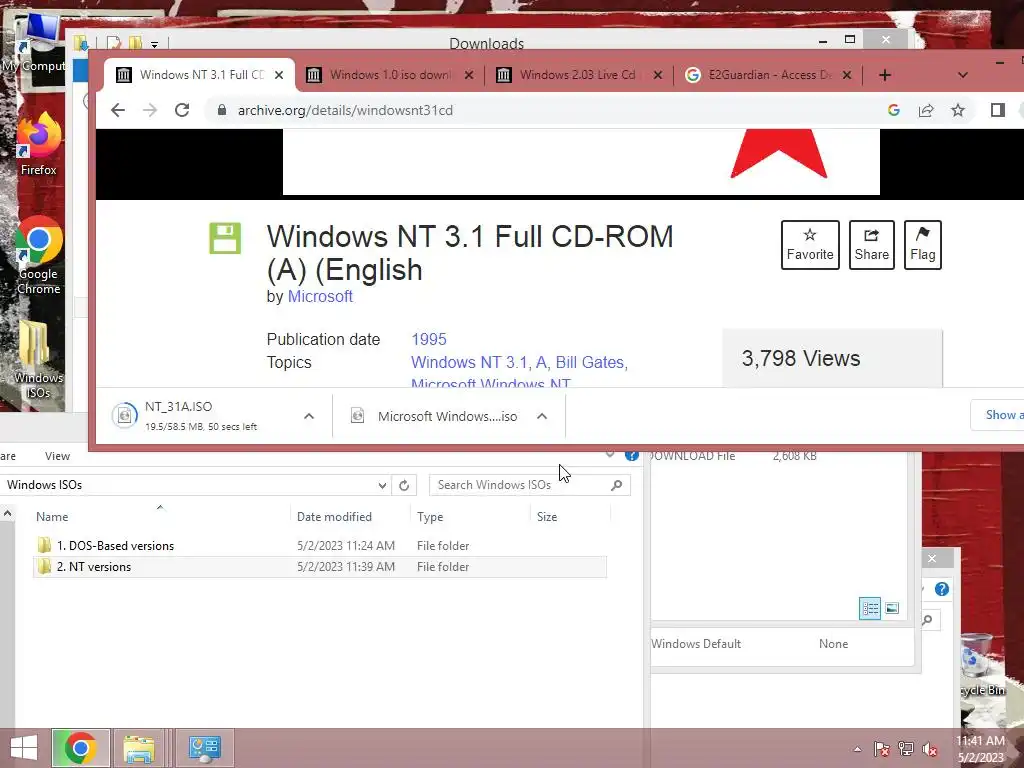This screenshot has height=768, width=1024.
Task: Close the Windows NT 3.1 tab
Action: tap(279, 75)
